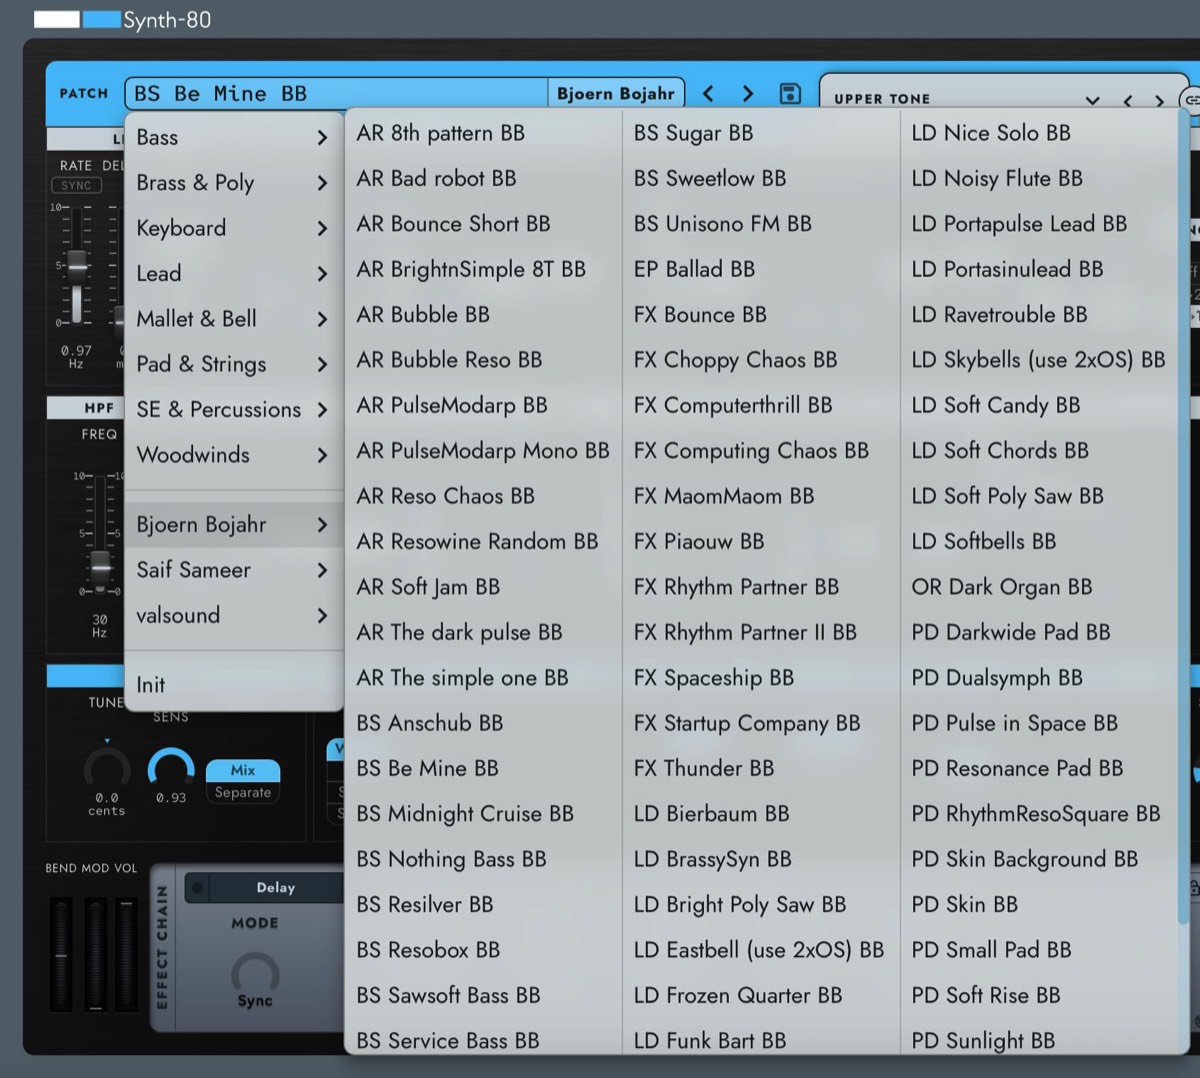This screenshot has height=1078, width=1200.
Task: Select AR Bubble Reso BB
Action: (483, 360)
